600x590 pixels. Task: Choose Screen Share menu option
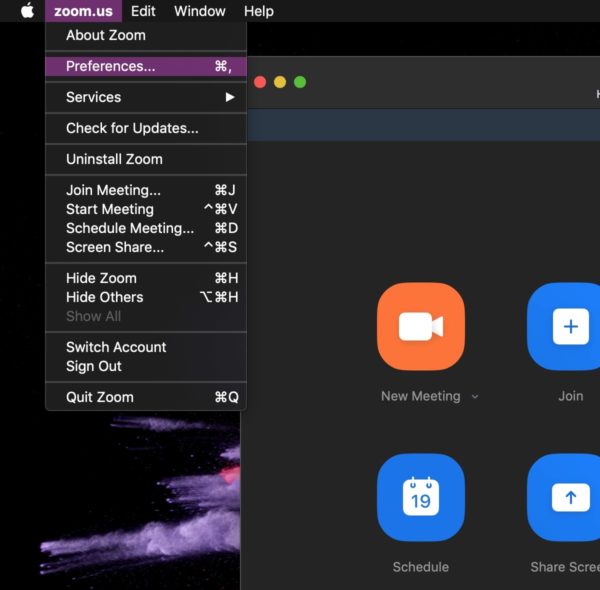click(x=115, y=247)
